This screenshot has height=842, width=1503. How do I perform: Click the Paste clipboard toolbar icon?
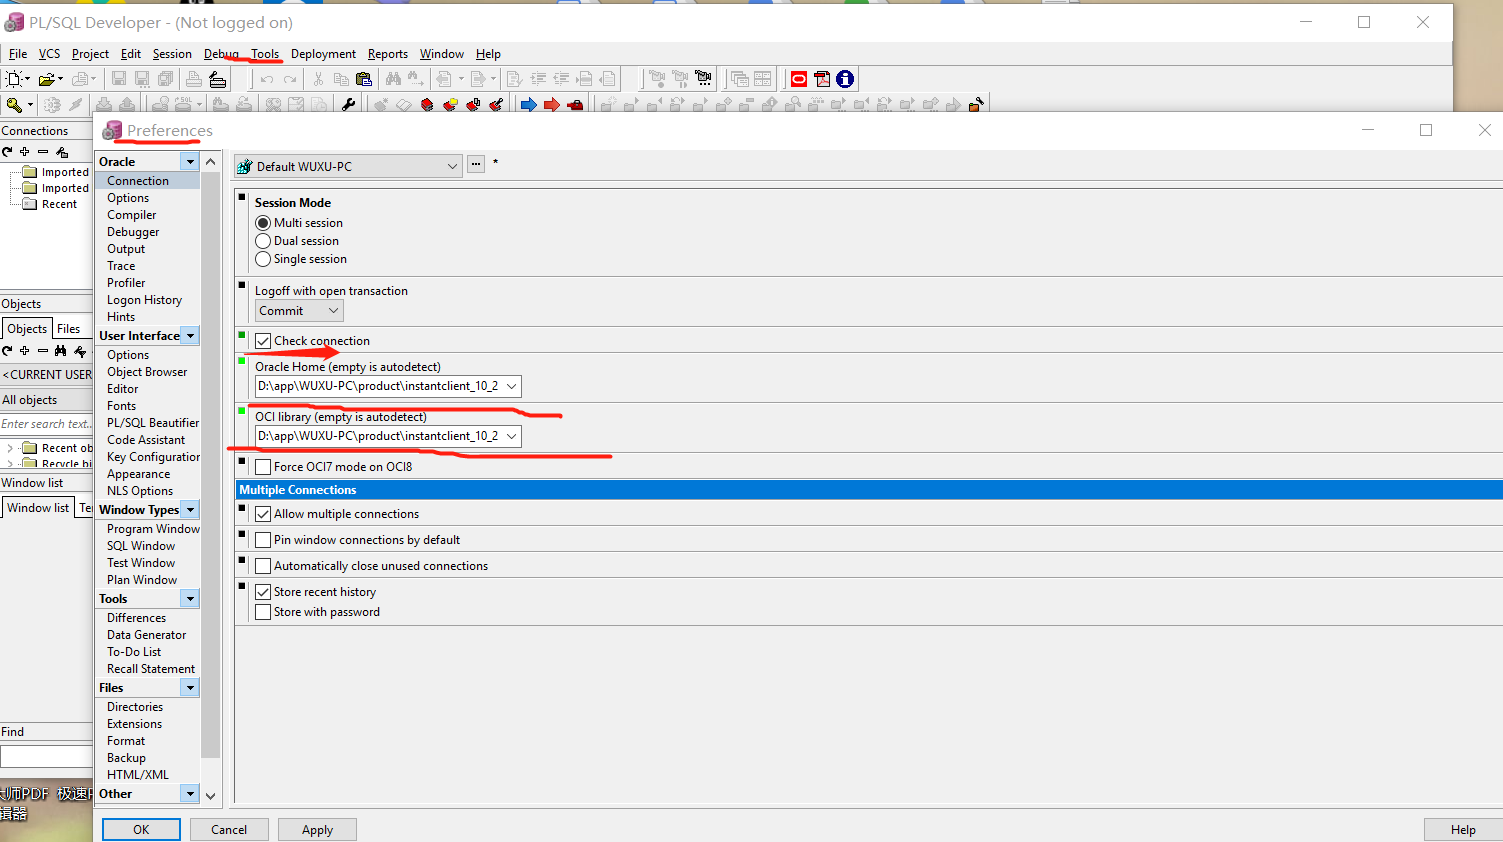[364, 79]
